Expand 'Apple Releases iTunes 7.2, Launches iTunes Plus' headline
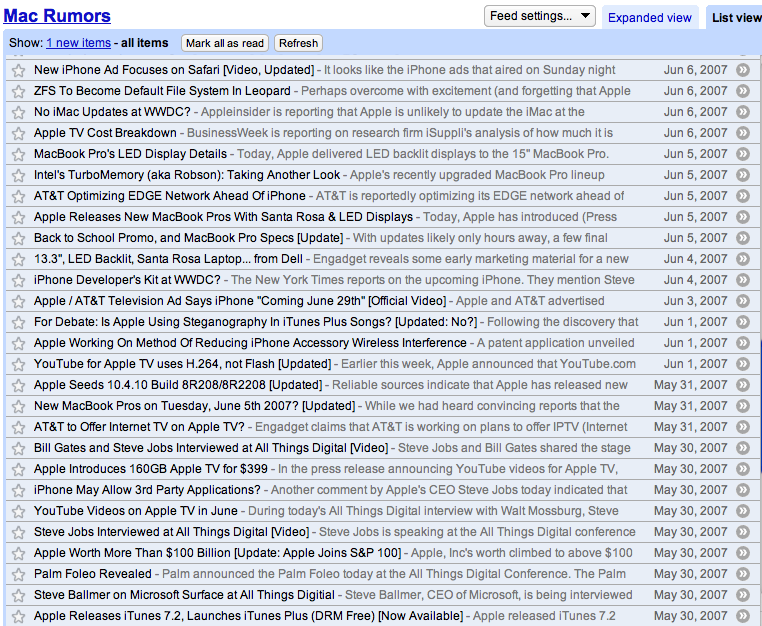The width and height of the screenshot is (762, 626). tap(248, 616)
